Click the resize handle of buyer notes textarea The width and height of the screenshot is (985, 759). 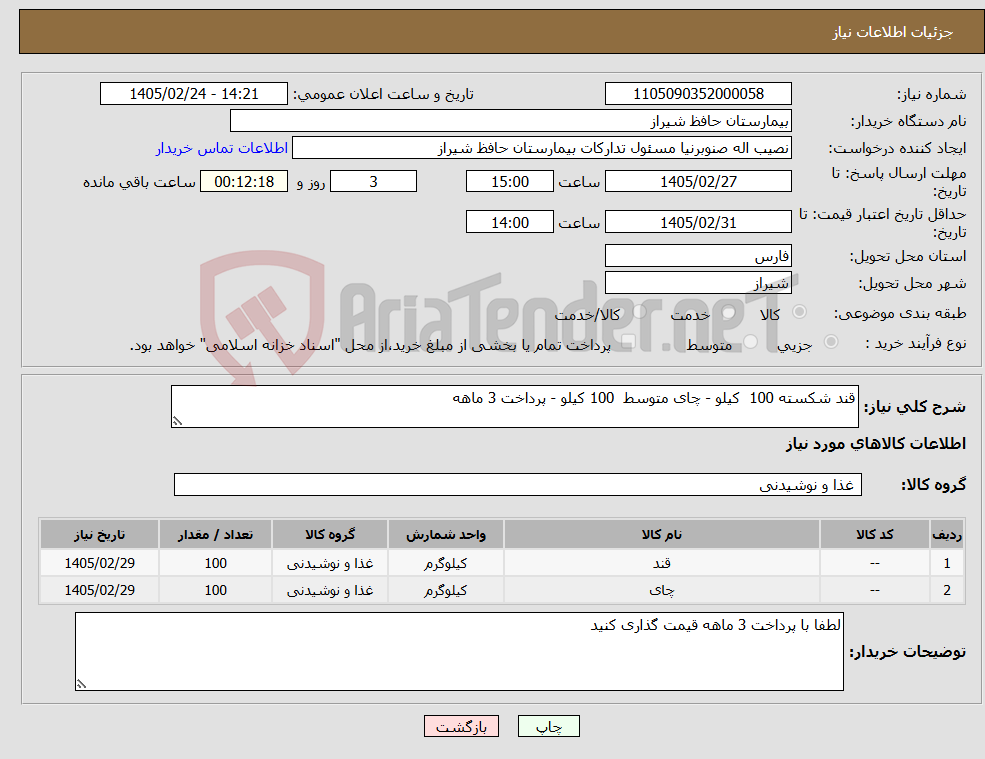point(81,684)
